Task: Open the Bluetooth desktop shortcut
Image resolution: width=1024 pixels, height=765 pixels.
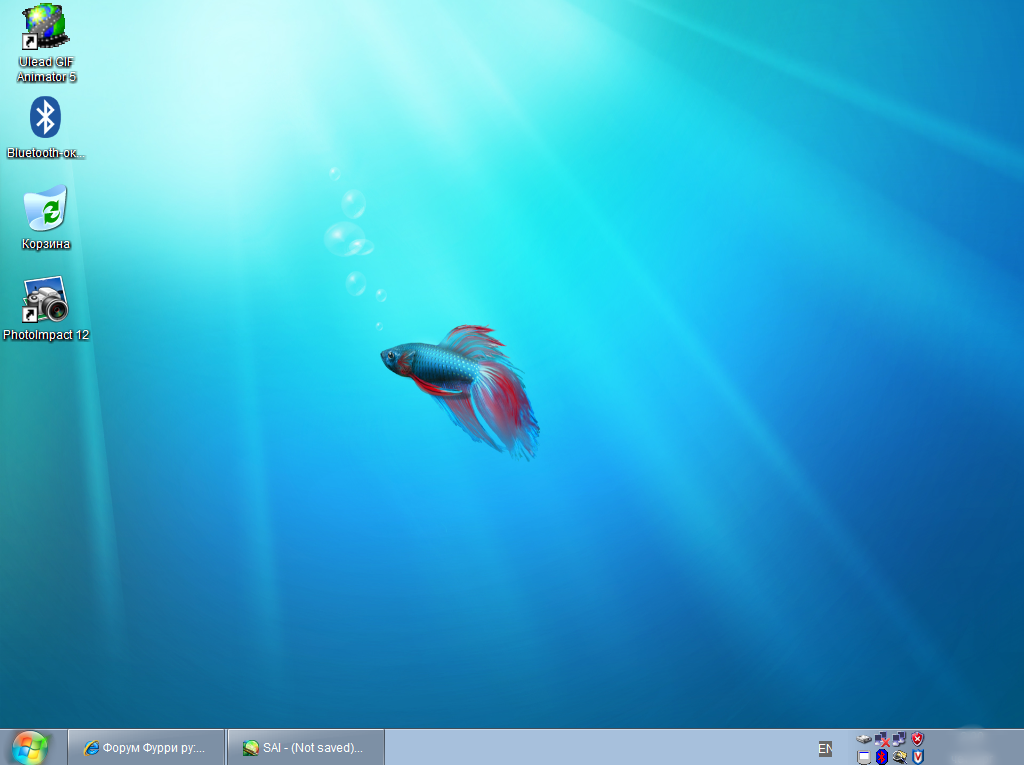Action: click(x=45, y=118)
